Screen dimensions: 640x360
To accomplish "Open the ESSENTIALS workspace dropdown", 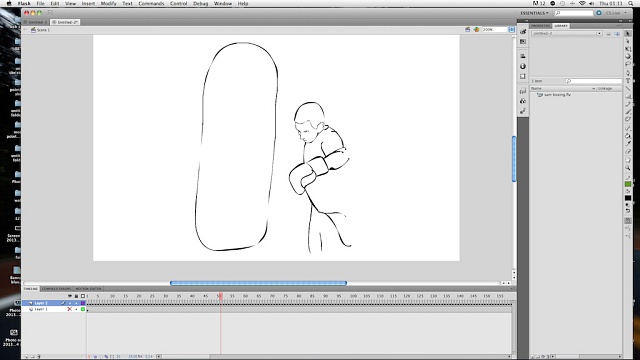I will pos(534,13).
